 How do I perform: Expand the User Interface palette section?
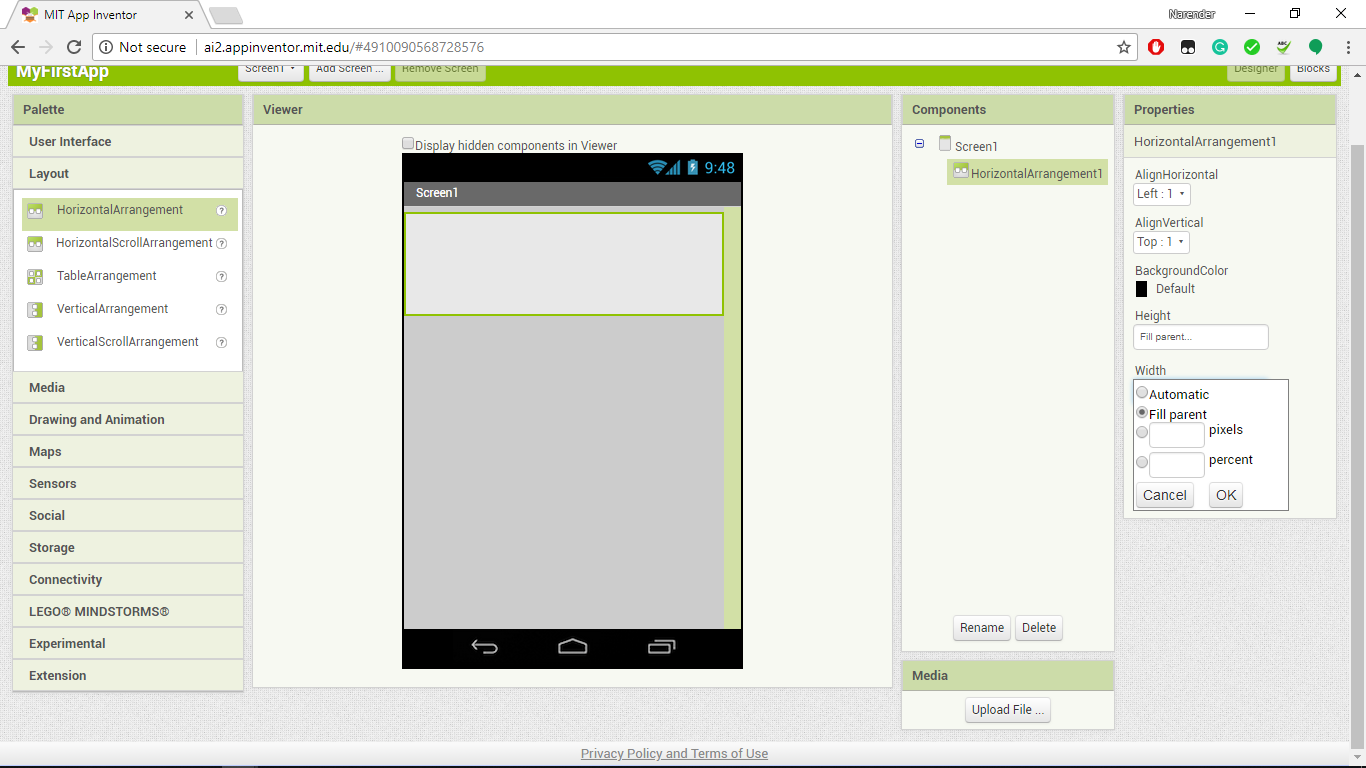128,142
